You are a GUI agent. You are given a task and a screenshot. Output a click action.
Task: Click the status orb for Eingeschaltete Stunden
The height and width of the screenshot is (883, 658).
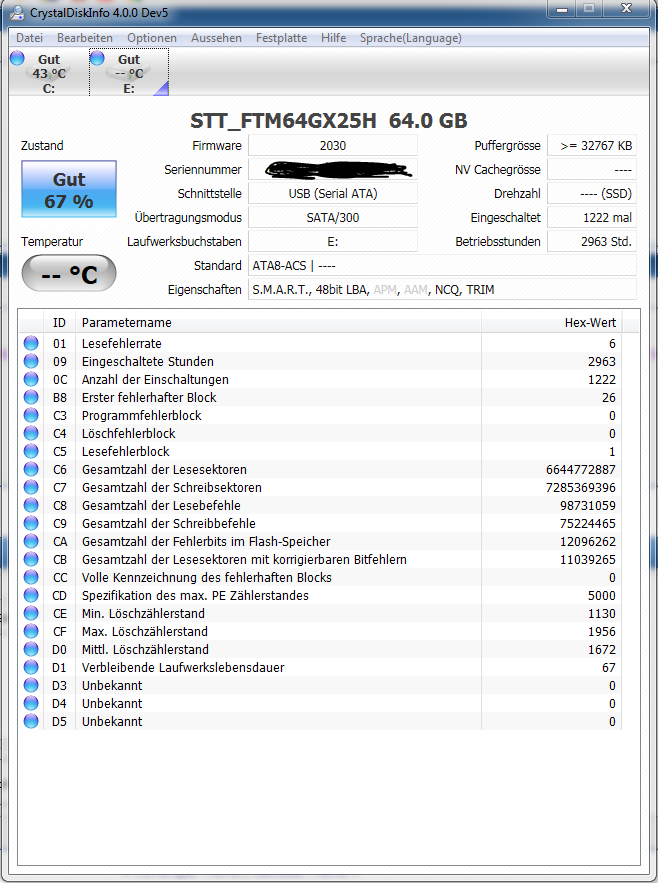(x=31, y=361)
